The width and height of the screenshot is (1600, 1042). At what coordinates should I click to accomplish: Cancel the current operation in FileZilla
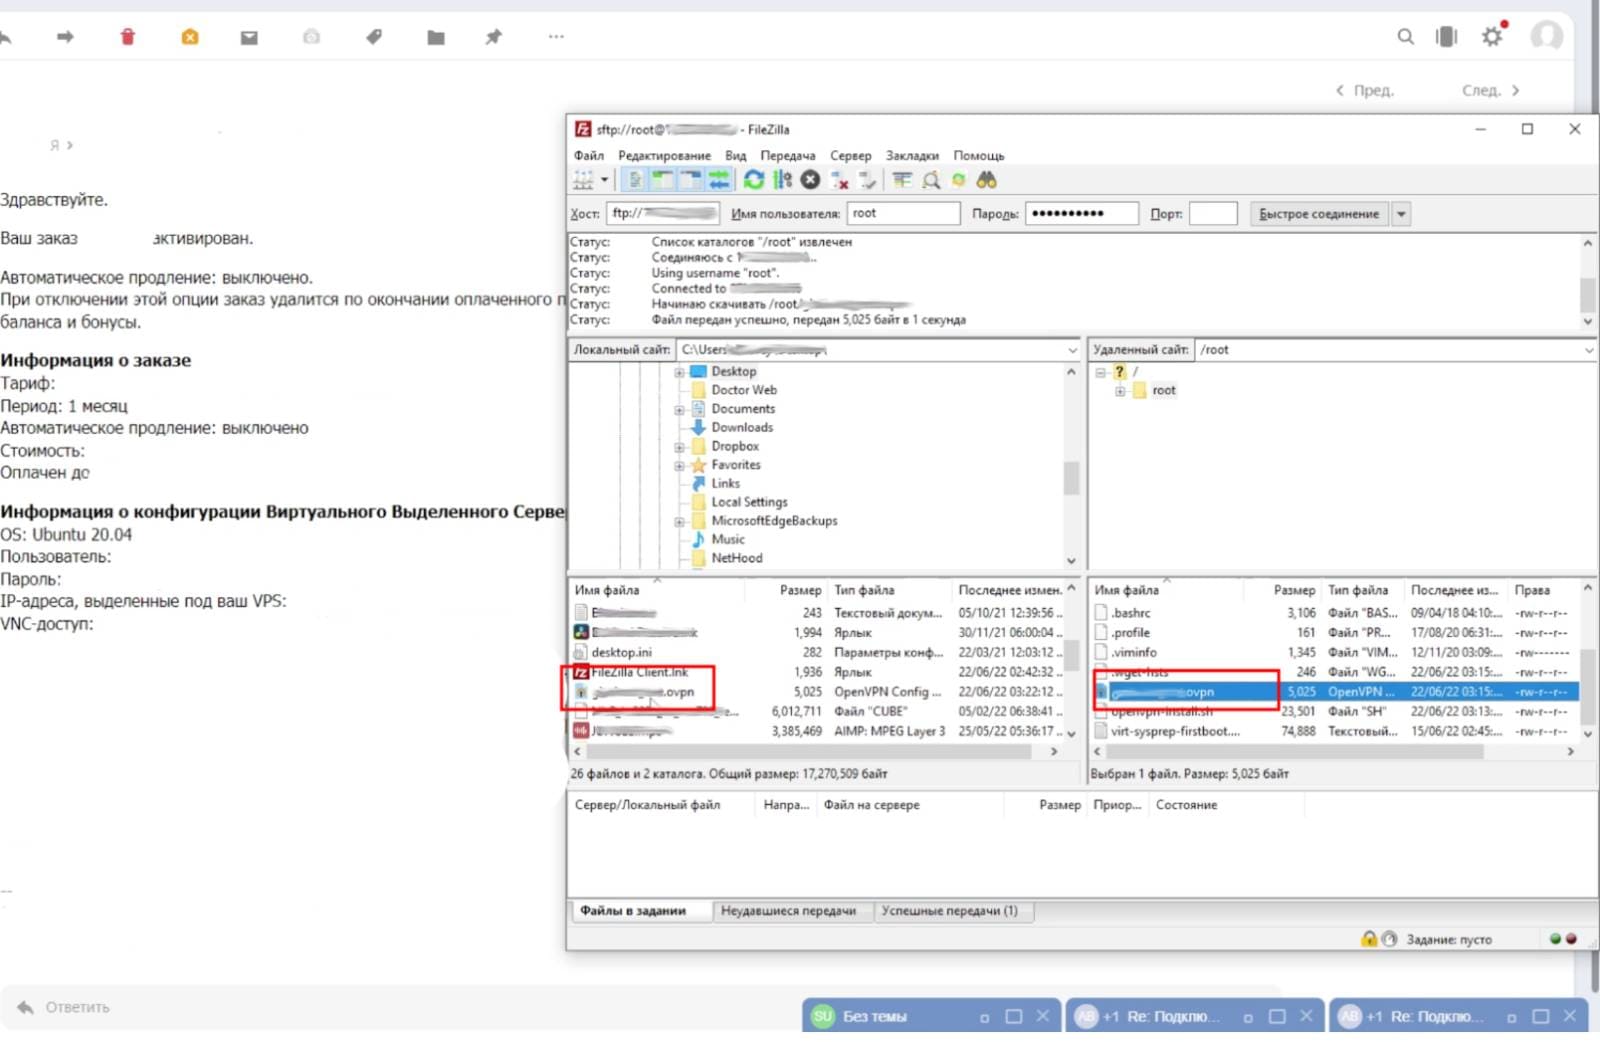point(811,180)
